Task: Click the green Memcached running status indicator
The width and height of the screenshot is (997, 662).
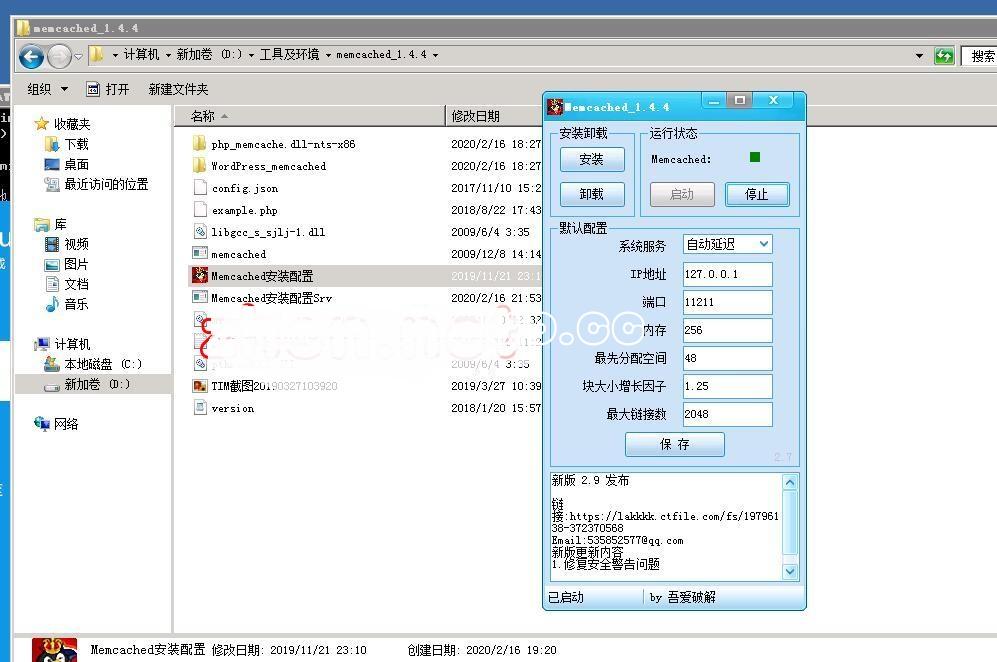Action: [755, 157]
